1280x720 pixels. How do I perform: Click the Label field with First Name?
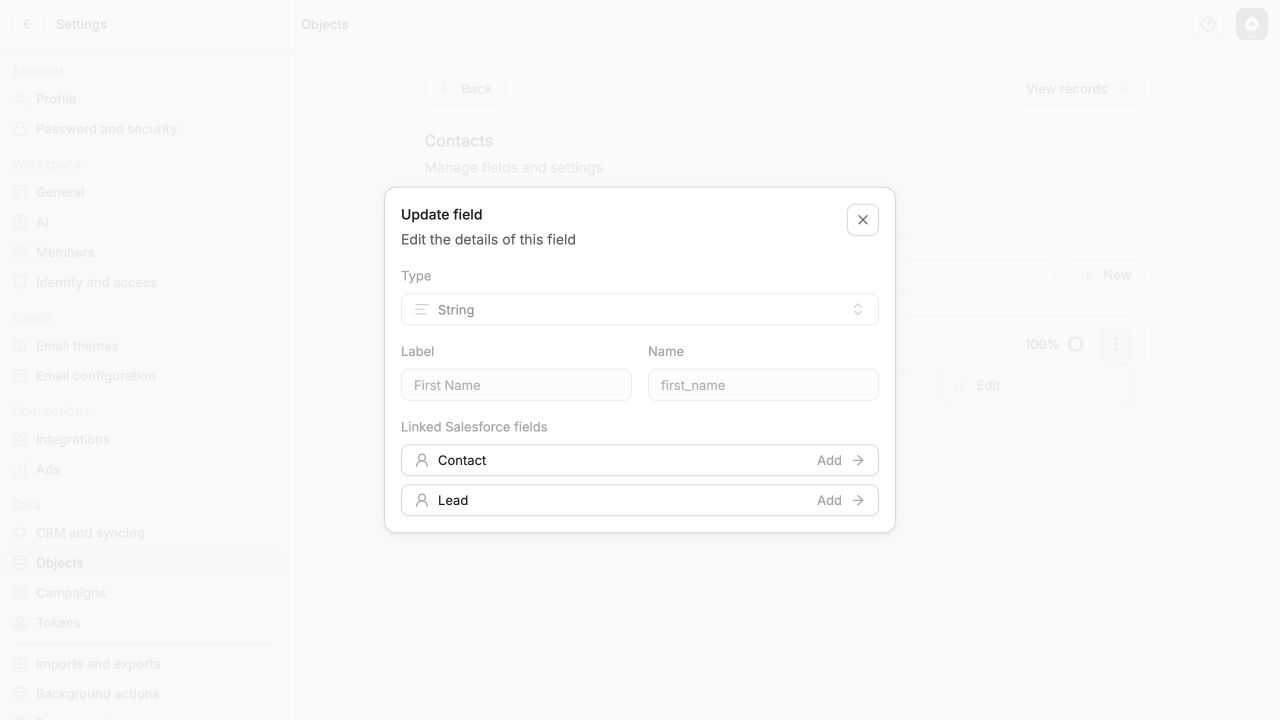click(x=516, y=385)
